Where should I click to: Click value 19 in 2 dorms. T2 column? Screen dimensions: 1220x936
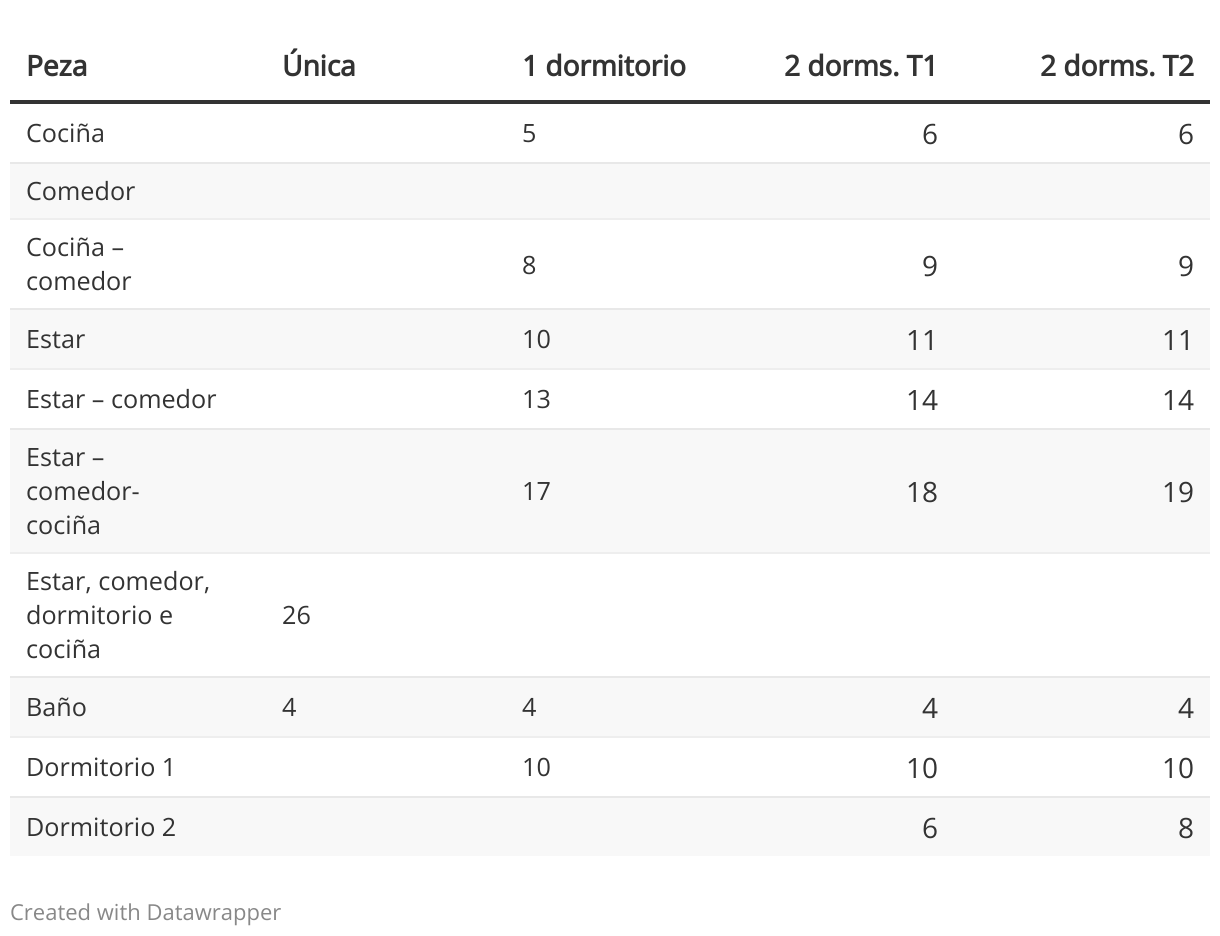[1178, 492]
